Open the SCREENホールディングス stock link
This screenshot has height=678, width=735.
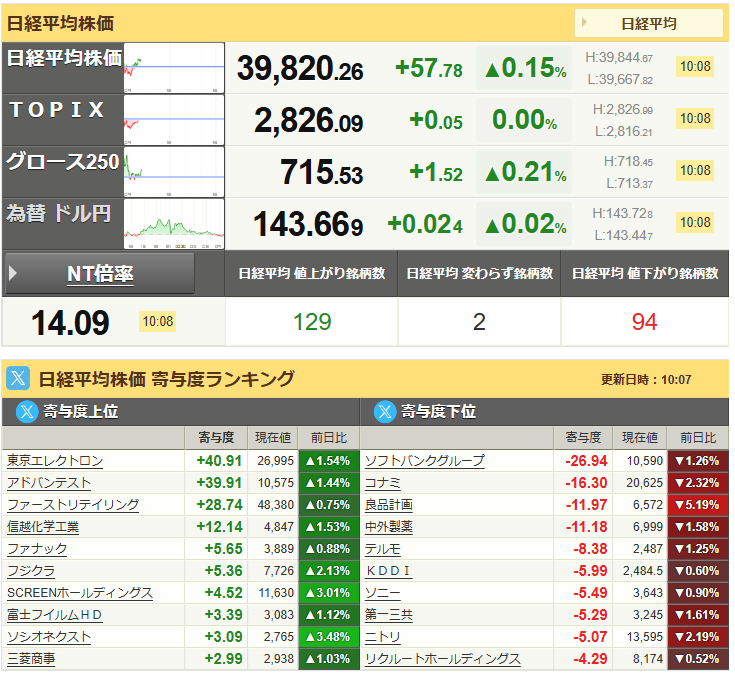click(80, 593)
